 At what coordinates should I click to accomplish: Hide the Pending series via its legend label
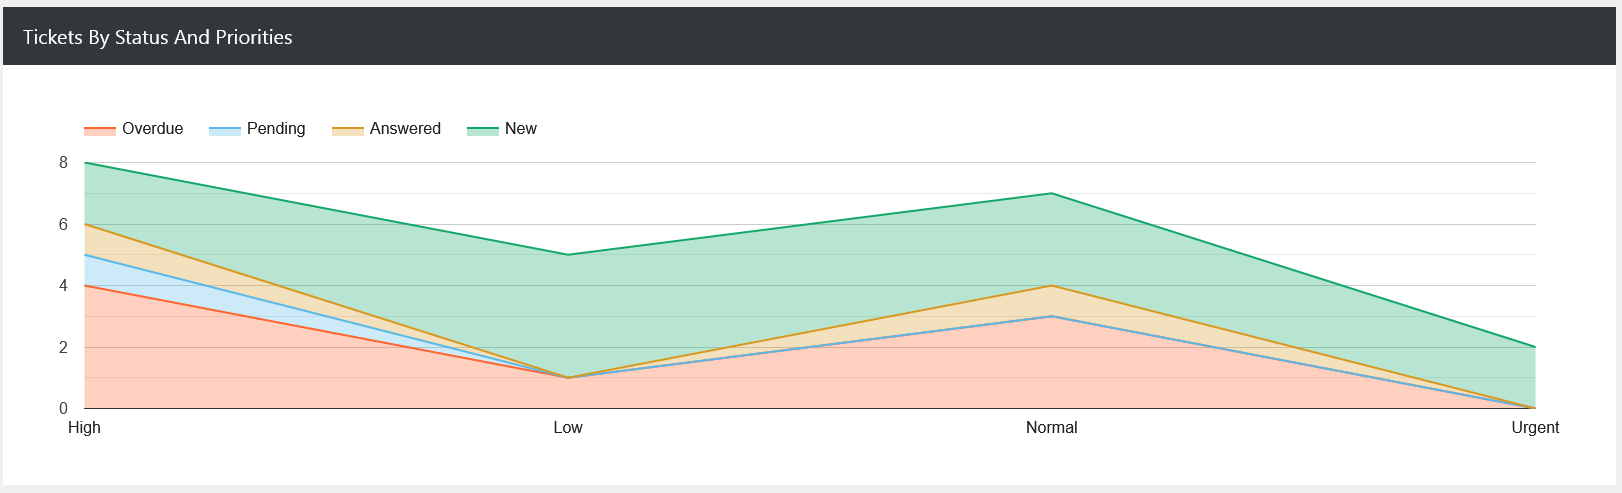pos(276,129)
